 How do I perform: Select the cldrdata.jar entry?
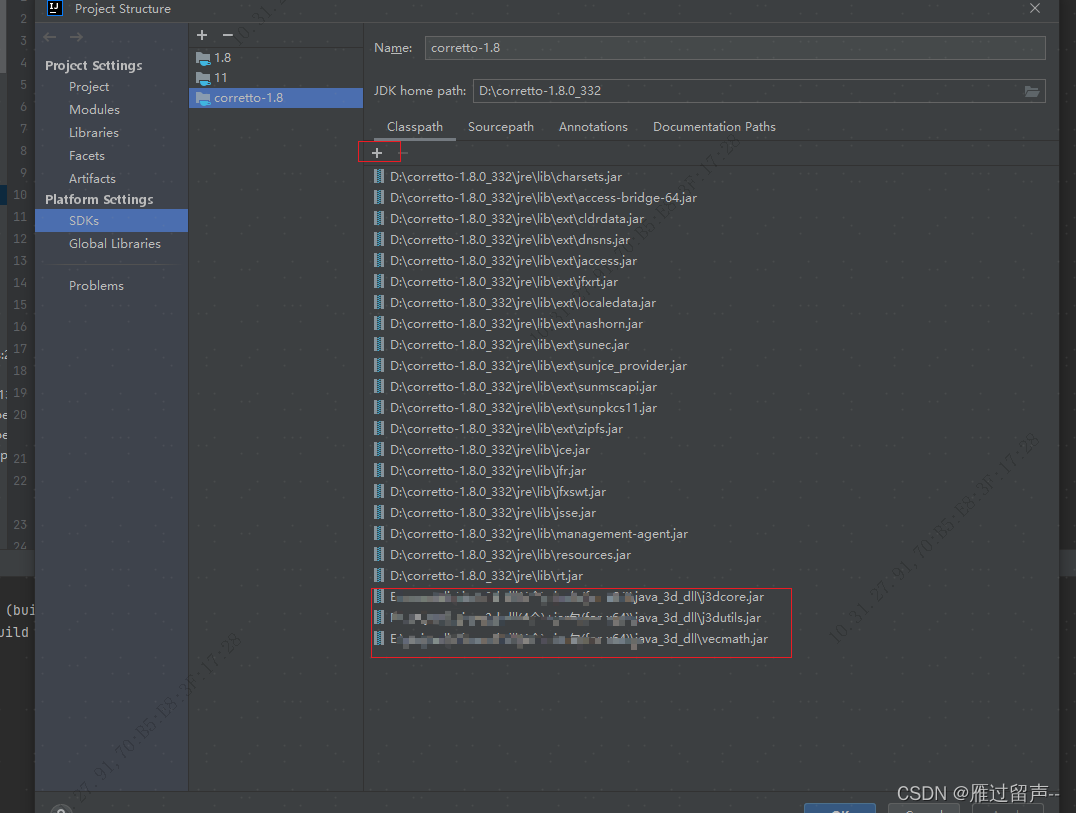tap(711, 219)
